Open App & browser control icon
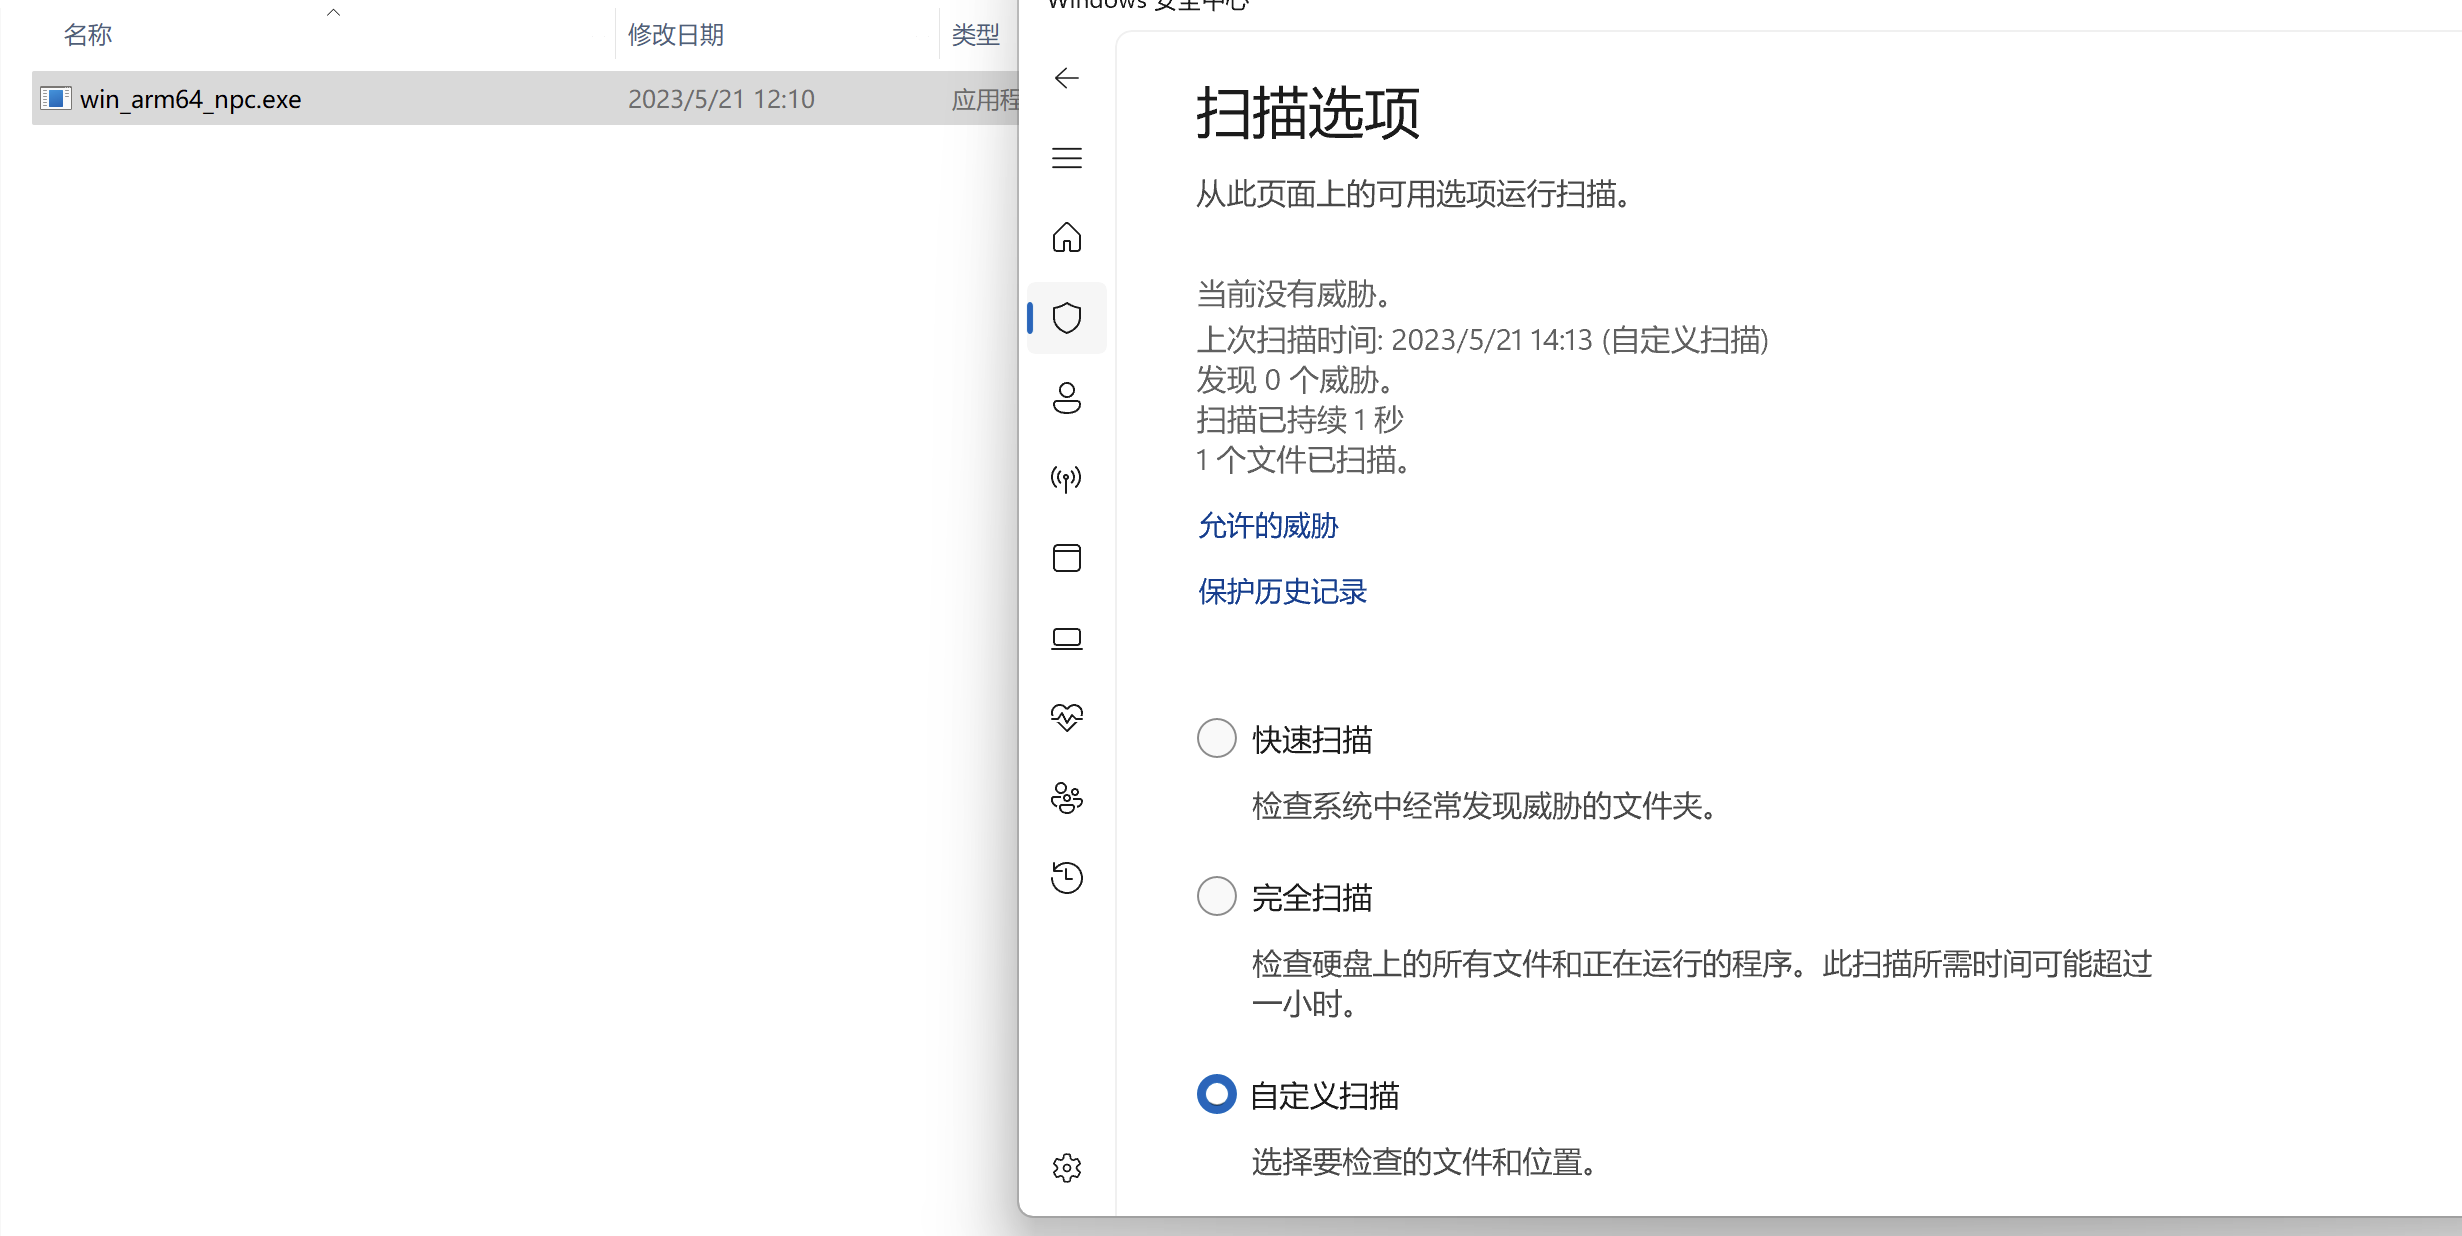This screenshot has height=1236, width=2462. [x=1066, y=558]
